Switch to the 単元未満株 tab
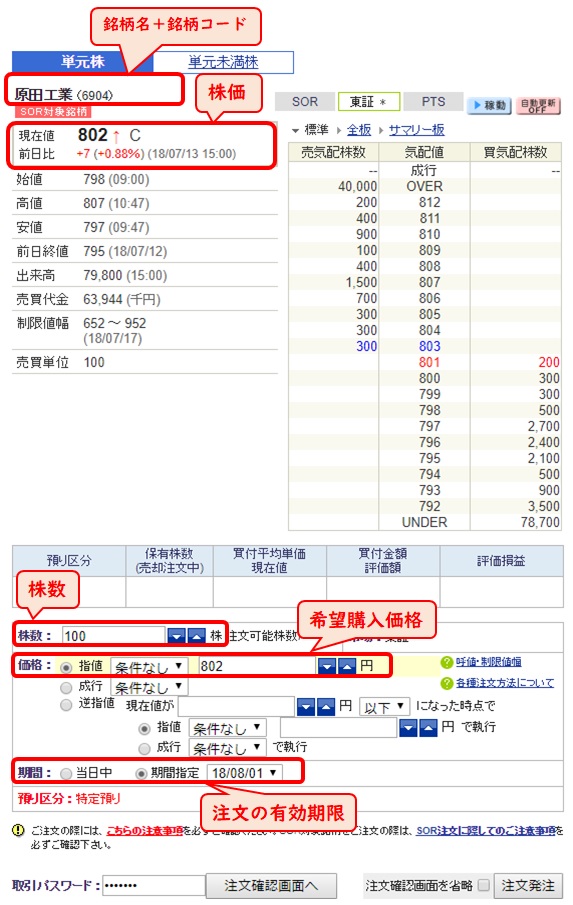 point(223,62)
